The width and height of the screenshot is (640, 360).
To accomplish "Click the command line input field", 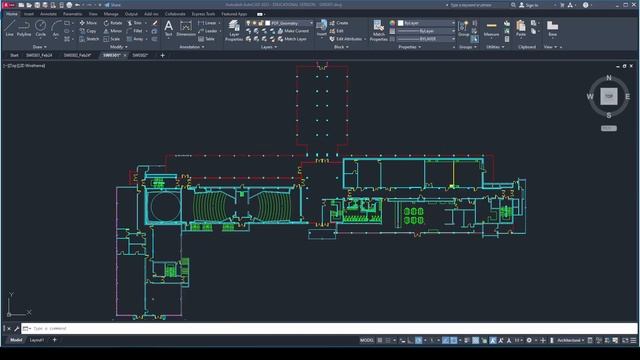I will 329,328.
